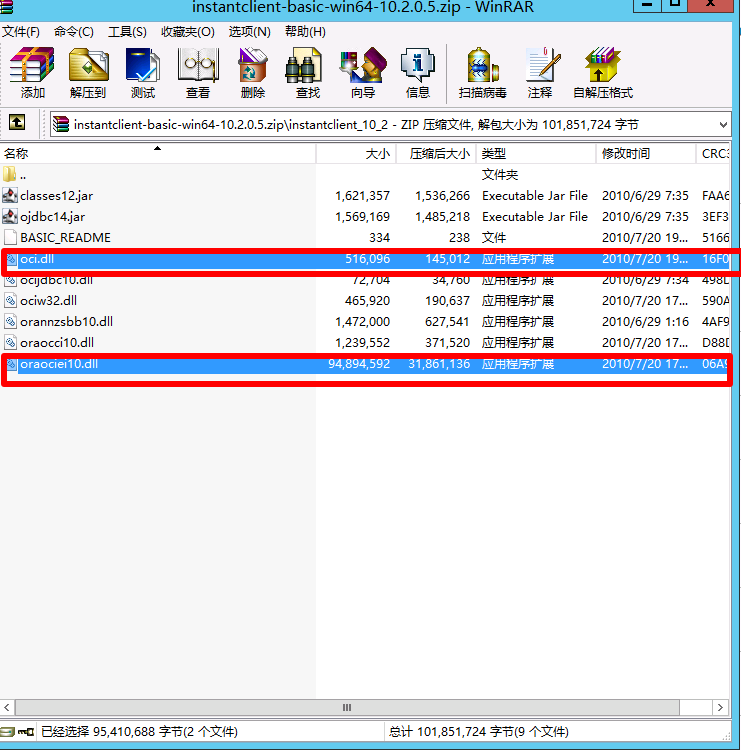Click the 解压到 (Extract To) toolbar icon
The width and height of the screenshot is (741, 750).
tap(88, 65)
